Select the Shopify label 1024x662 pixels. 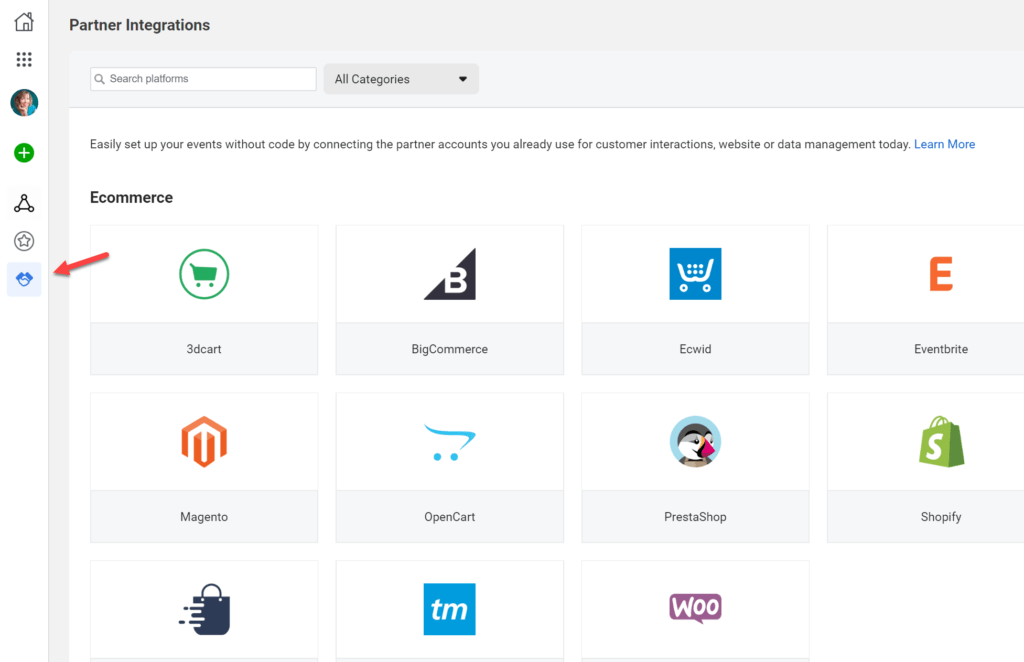[941, 517]
